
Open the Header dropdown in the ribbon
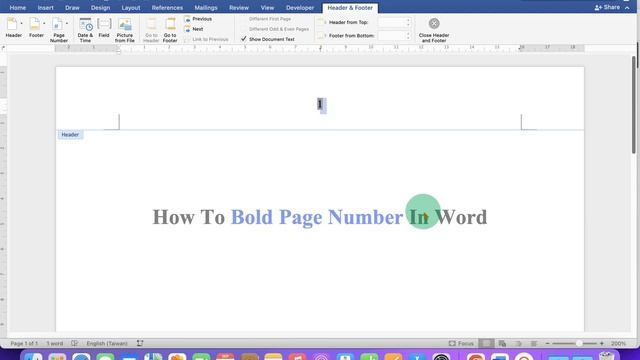(14, 28)
